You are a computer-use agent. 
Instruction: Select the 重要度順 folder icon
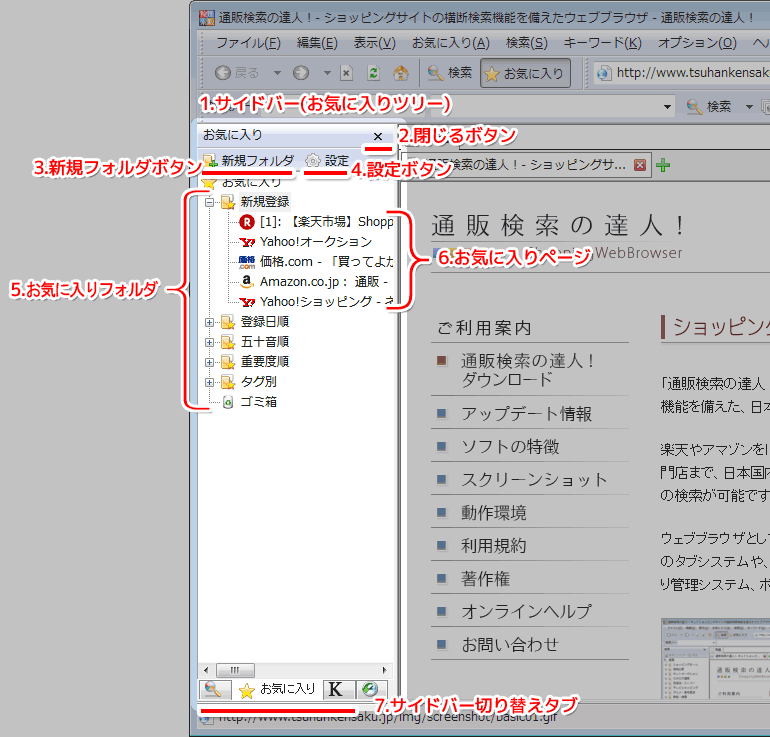pyautogui.click(x=228, y=362)
